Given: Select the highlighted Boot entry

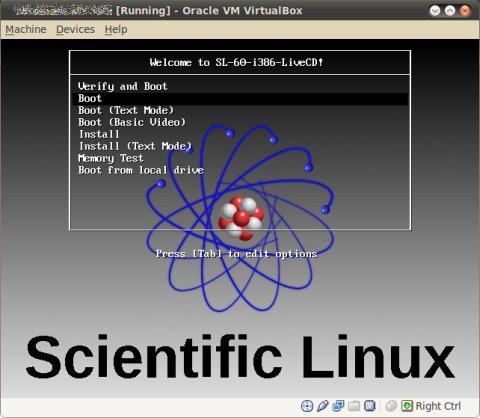Looking at the screenshot, I should 240,98.
